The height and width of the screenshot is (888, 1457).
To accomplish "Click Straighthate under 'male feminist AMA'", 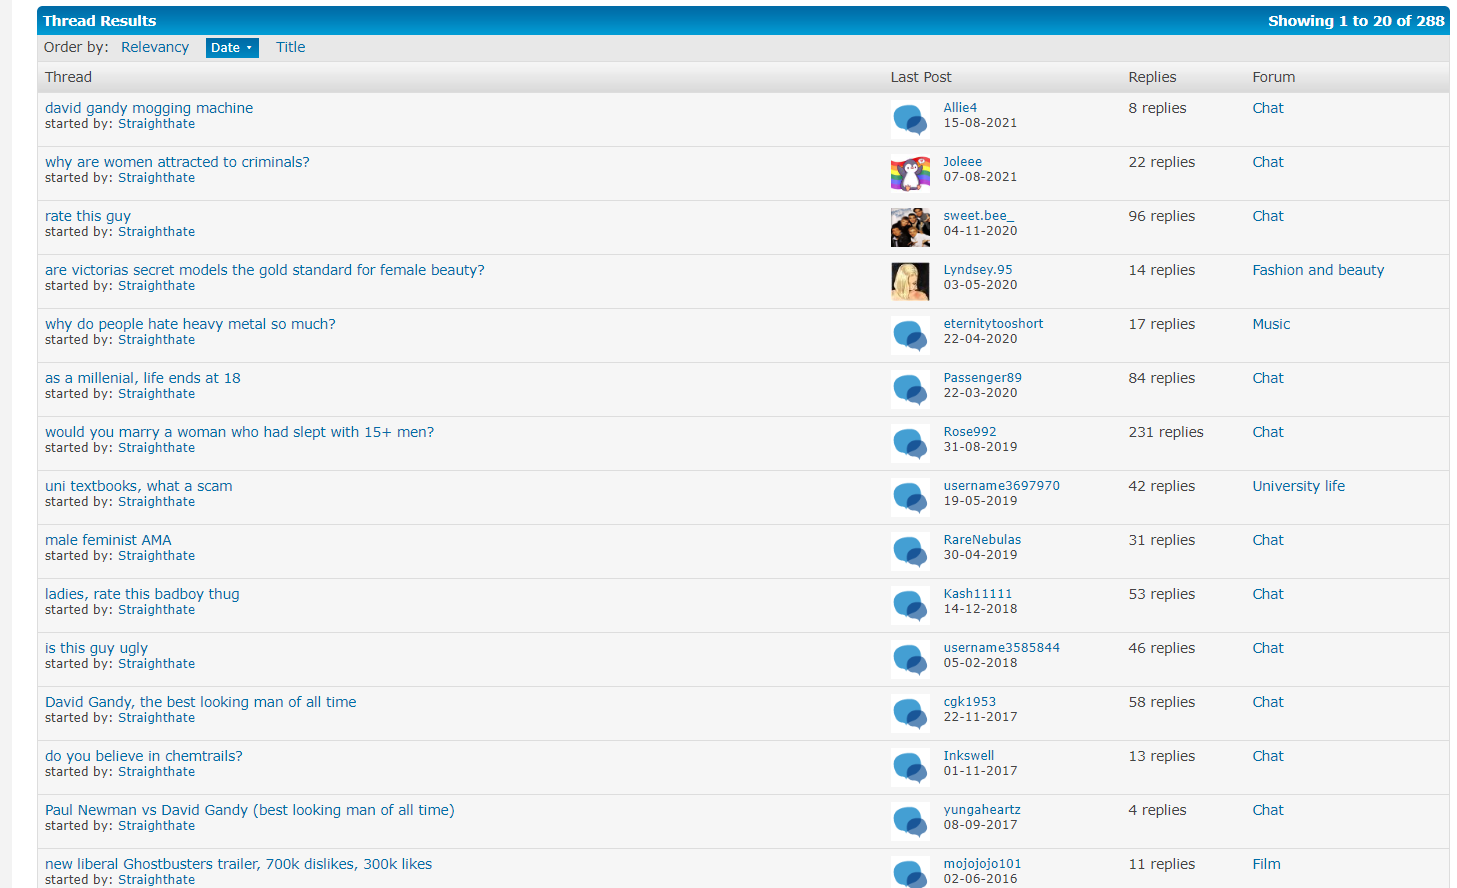I will coord(157,556).
